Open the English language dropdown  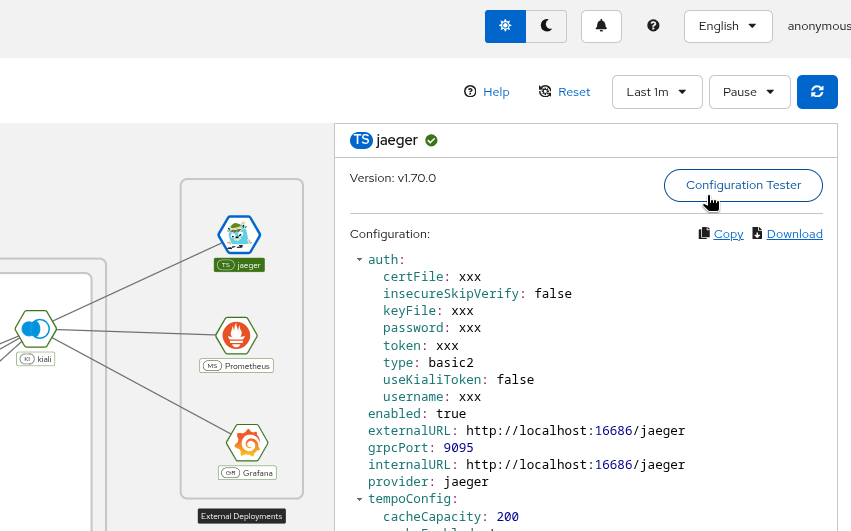pos(727,26)
